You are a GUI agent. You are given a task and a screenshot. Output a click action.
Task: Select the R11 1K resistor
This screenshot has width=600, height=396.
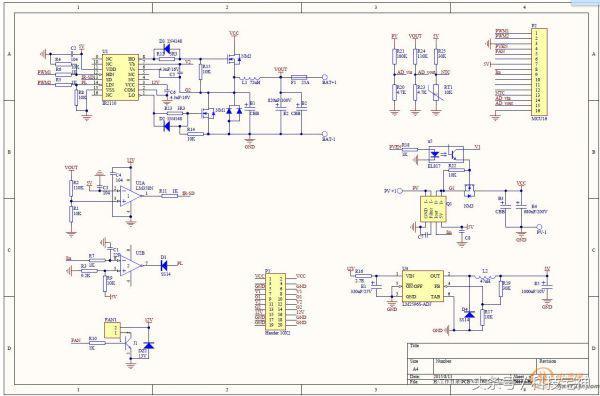point(170,196)
